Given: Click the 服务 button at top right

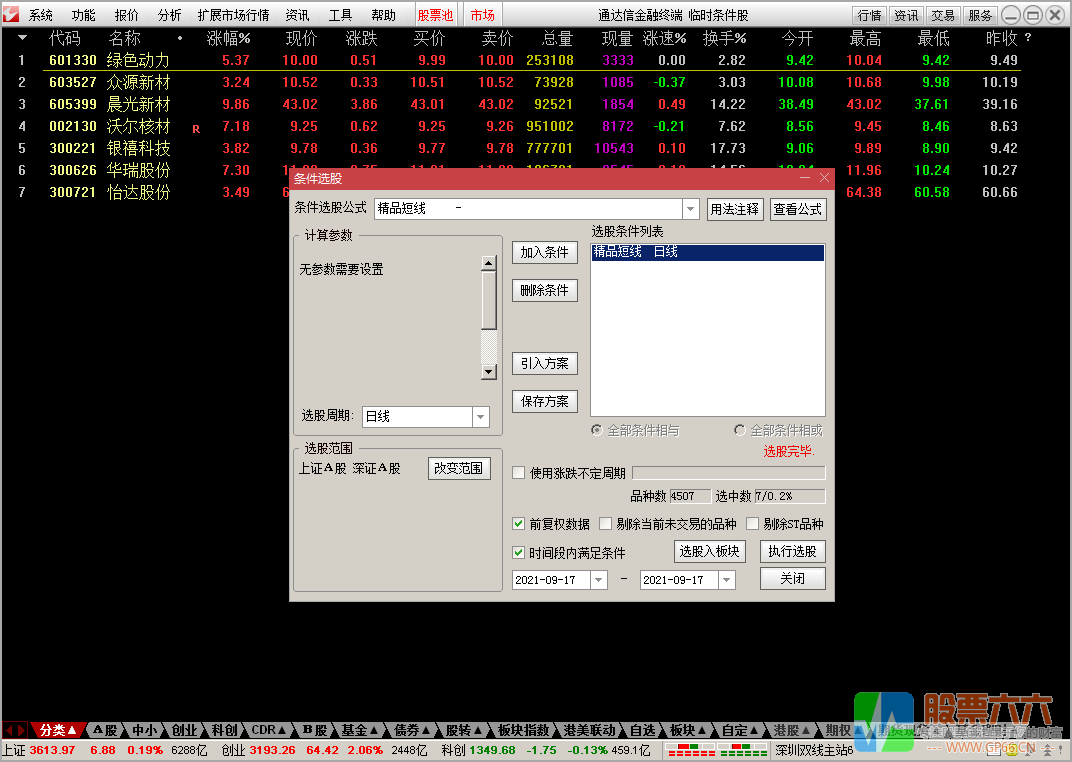Looking at the screenshot, I should pyautogui.click(x=980, y=15).
